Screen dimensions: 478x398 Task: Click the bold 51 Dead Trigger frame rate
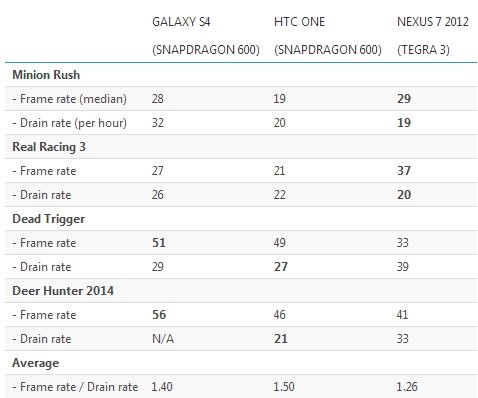pyautogui.click(x=159, y=243)
